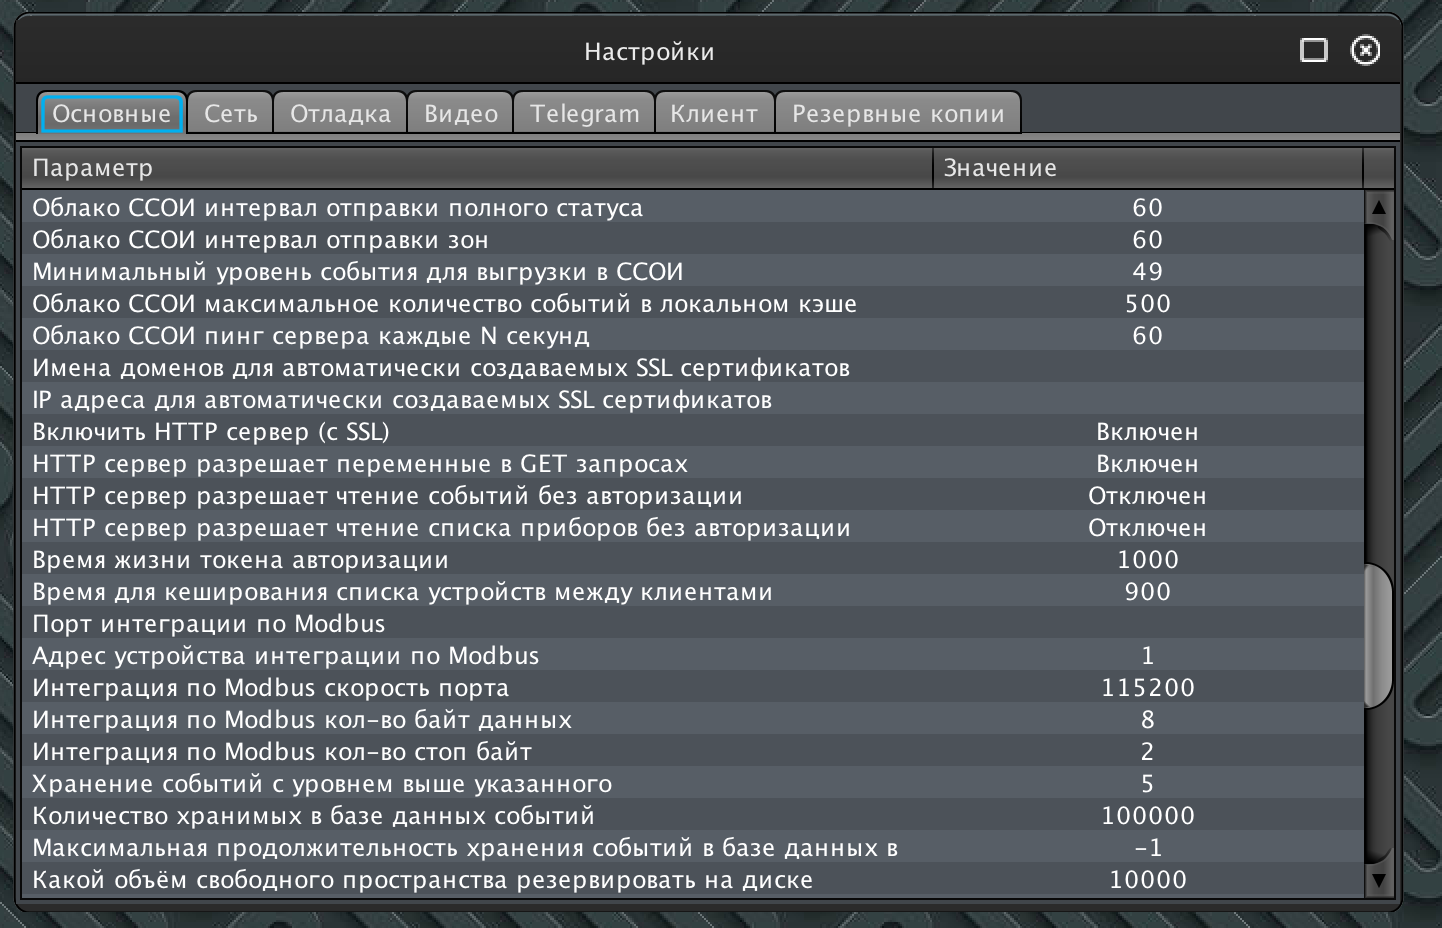
Task: Open the Отладка tab
Action: [340, 114]
